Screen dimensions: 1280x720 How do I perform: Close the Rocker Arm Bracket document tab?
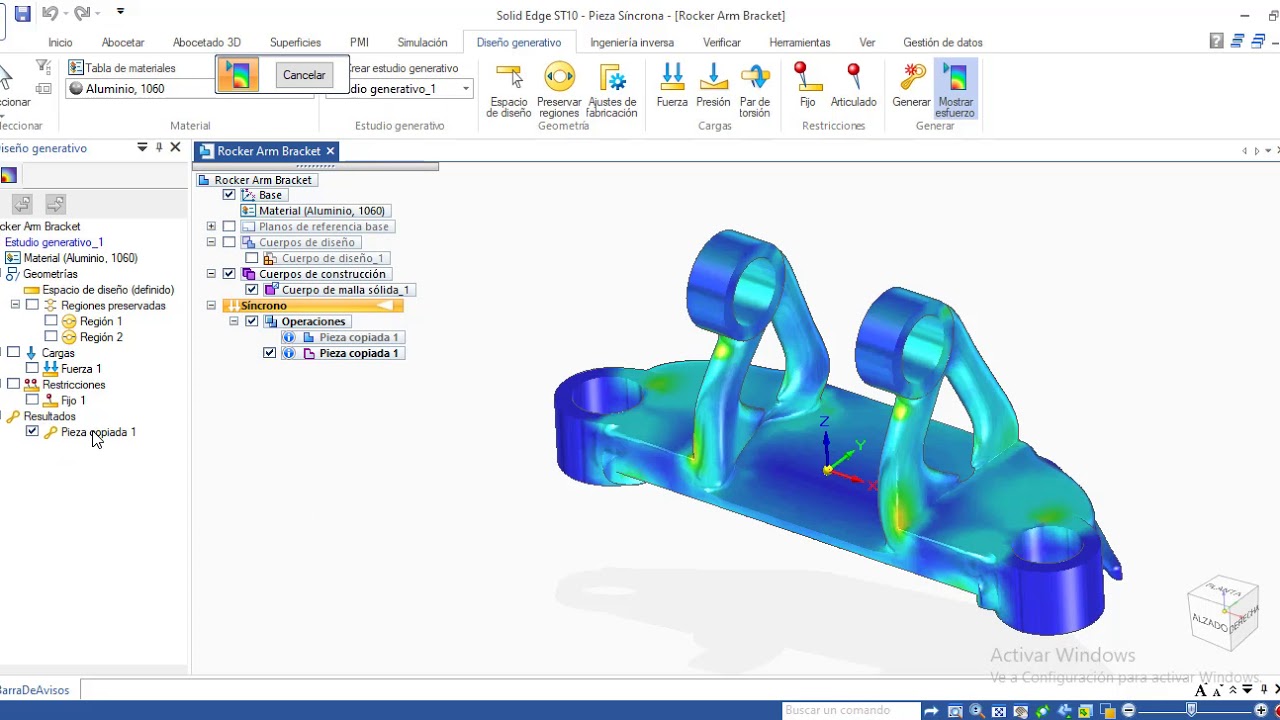[330, 151]
